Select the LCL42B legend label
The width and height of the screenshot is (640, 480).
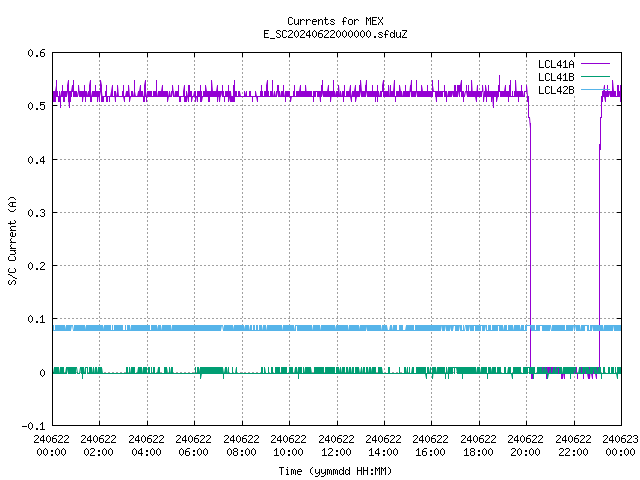coord(556,90)
